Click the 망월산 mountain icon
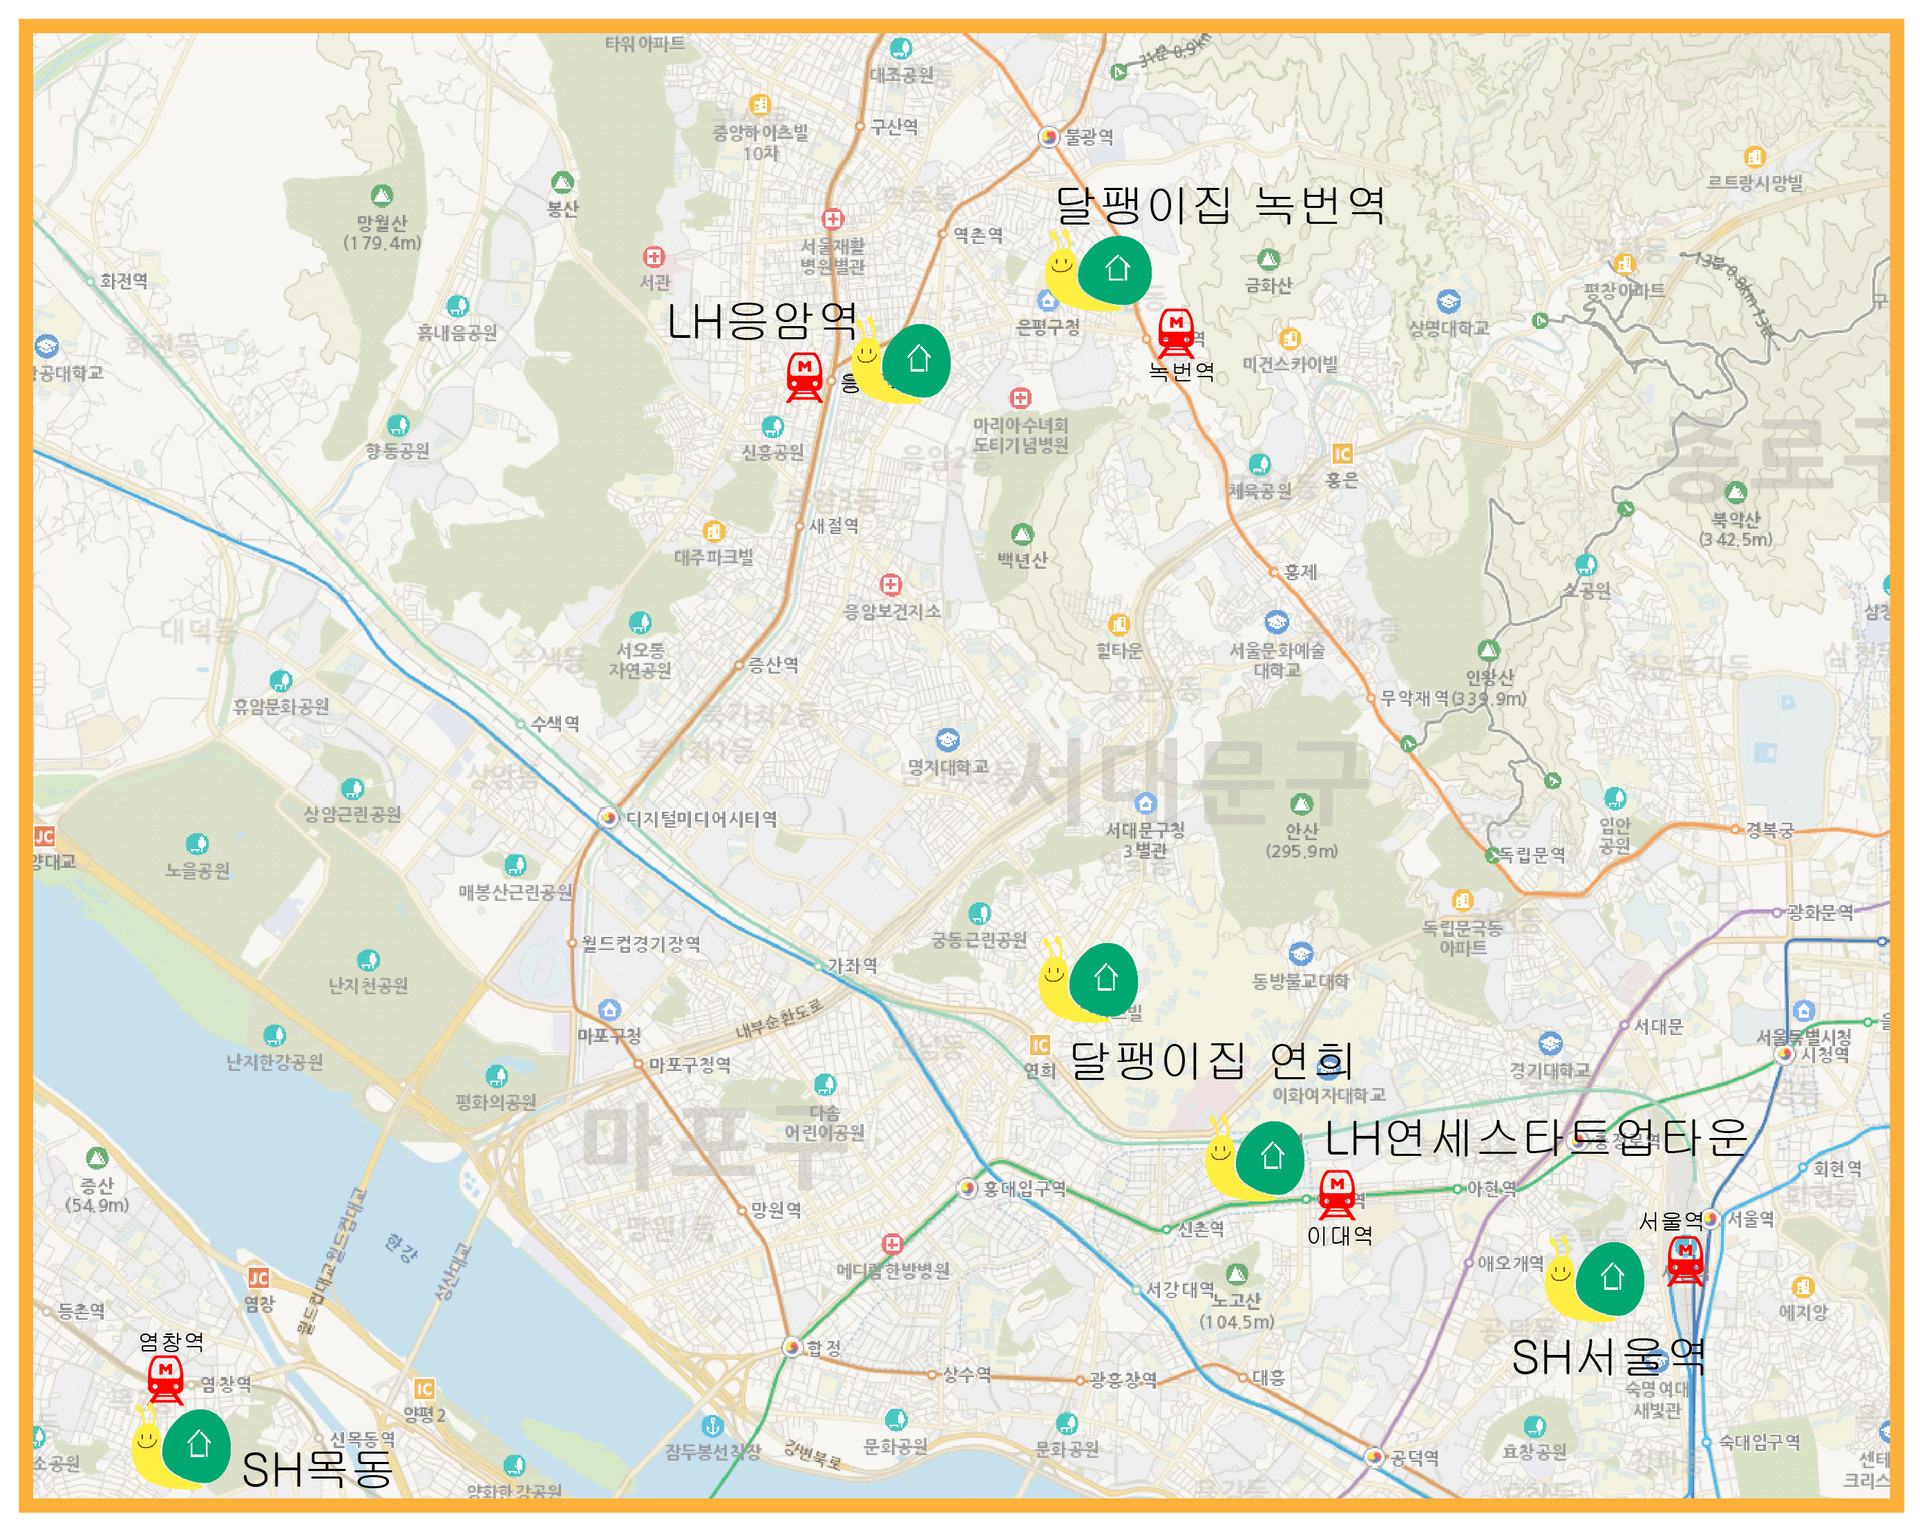Screen dimensions: 1920x1529 pyautogui.click(x=381, y=195)
